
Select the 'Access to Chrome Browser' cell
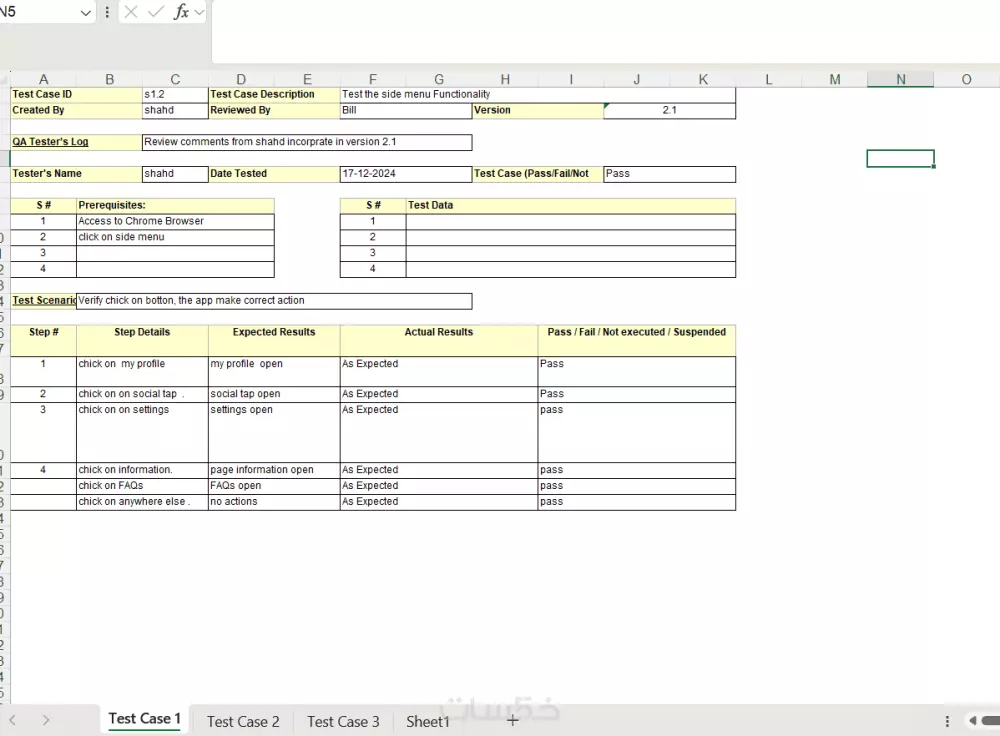point(175,221)
